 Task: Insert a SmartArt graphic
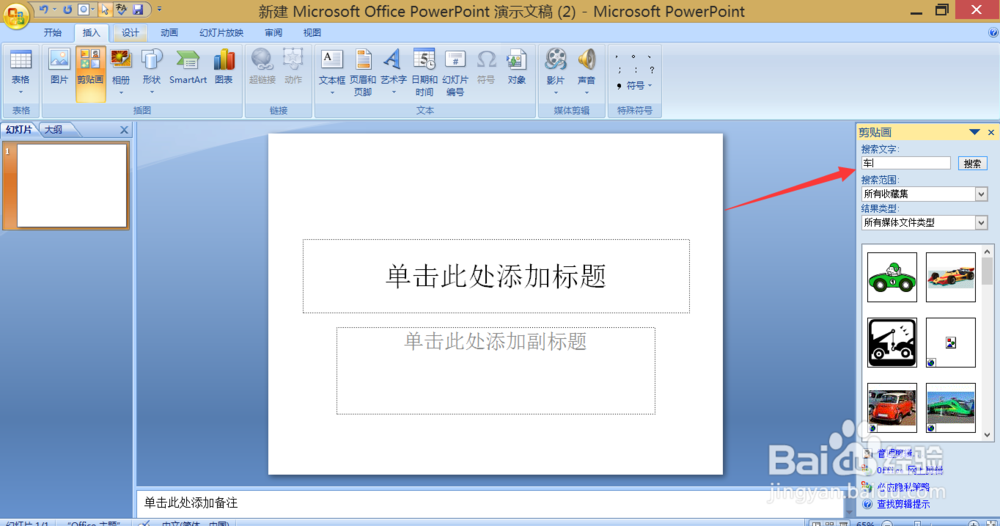point(188,67)
